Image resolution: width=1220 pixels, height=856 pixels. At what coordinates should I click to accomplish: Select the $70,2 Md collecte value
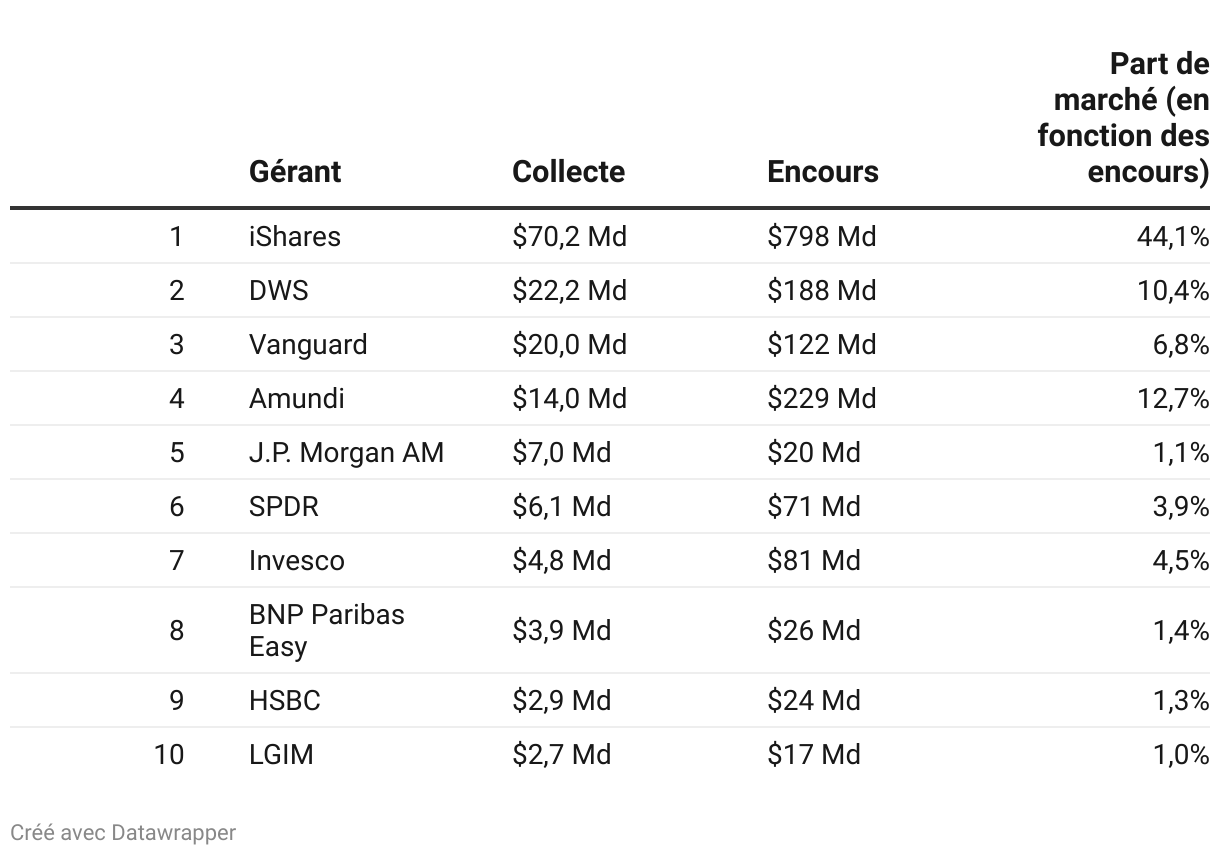coord(569,237)
